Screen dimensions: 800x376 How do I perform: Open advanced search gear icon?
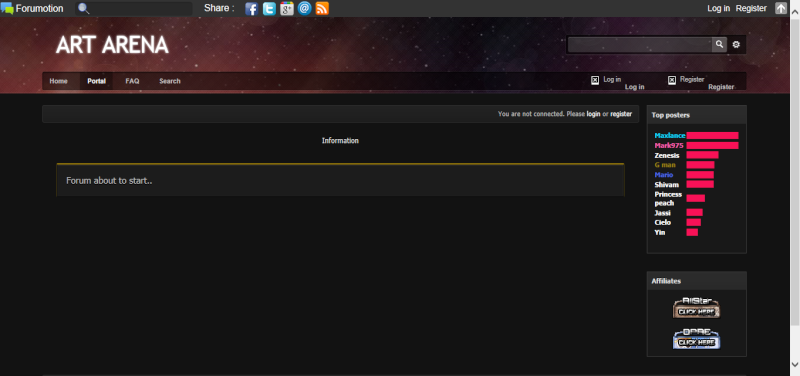[736, 44]
